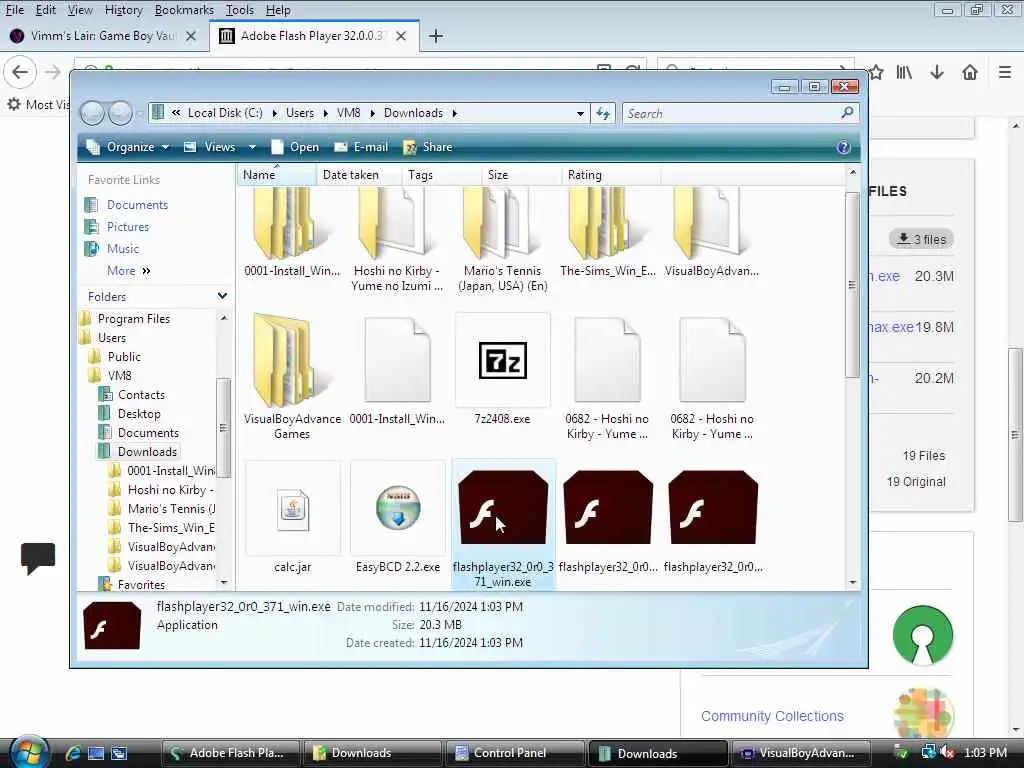Open the 7z2408.exe file icon
The width and height of the screenshot is (1024, 768).
click(x=502, y=360)
